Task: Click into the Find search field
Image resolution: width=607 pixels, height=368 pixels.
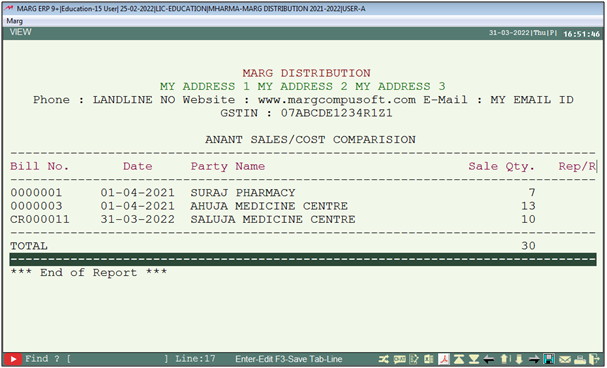Action: (117, 359)
